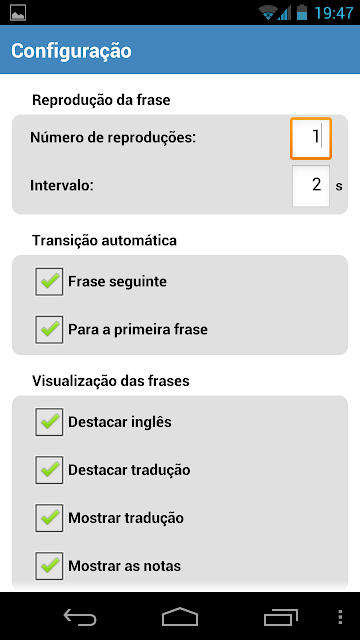Open the recent apps overview icon
The width and height of the screenshot is (360, 640).
pos(280,617)
